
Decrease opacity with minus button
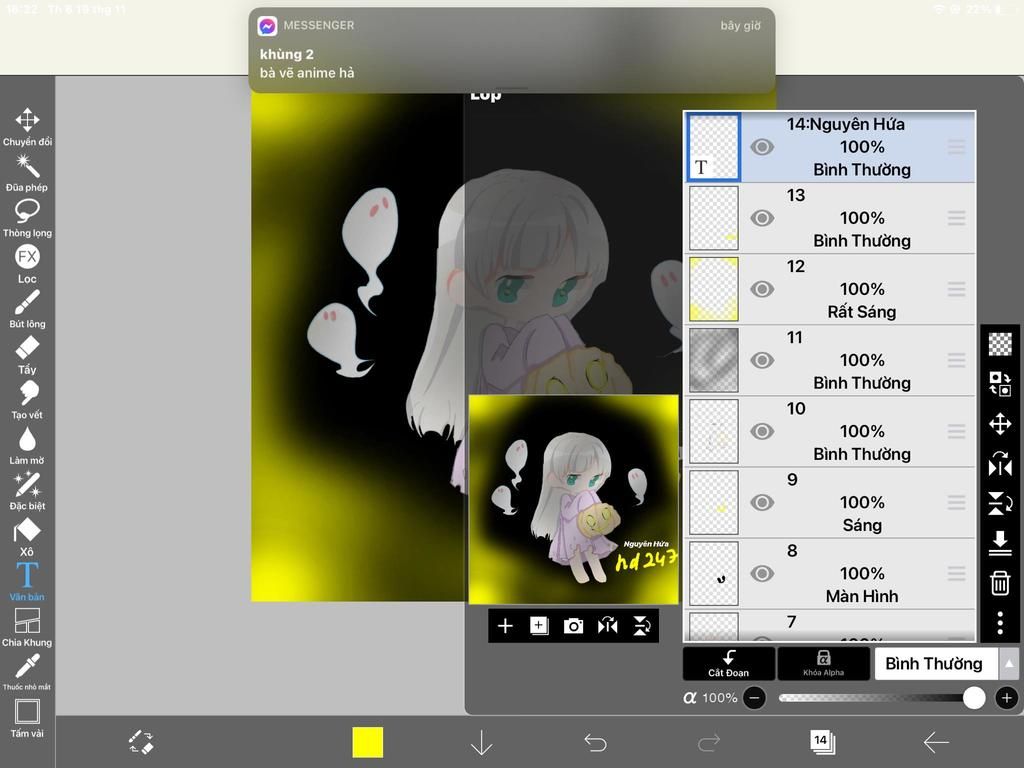[x=754, y=697]
